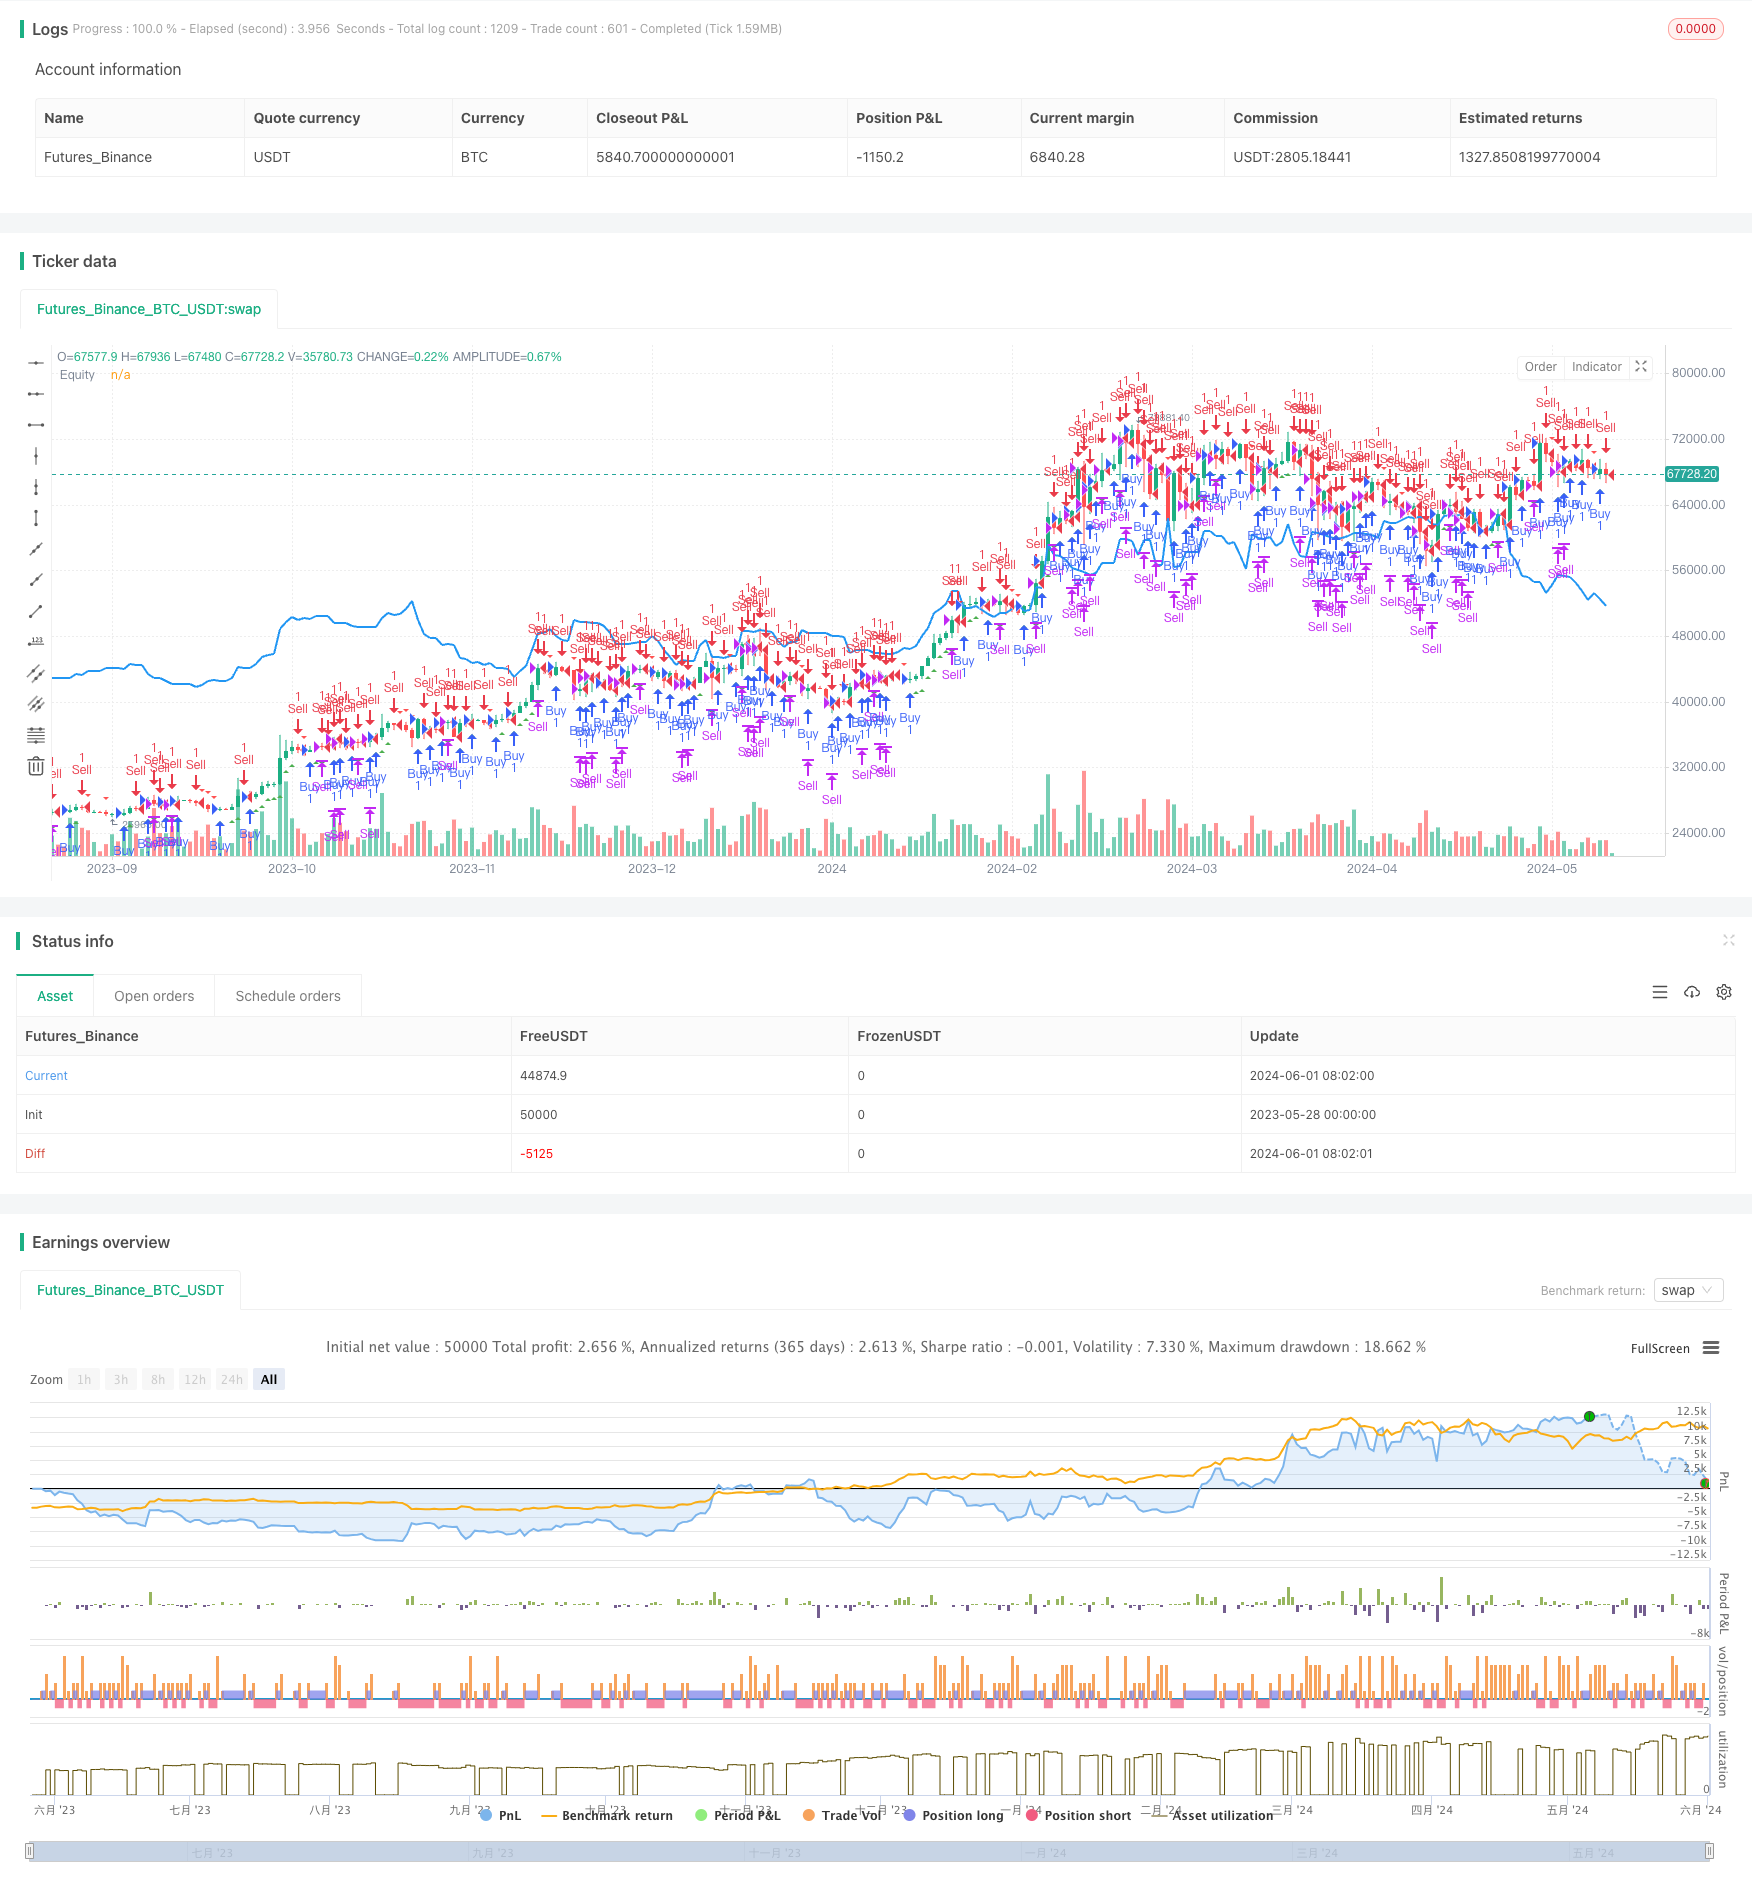Image resolution: width=1752 pixels, height=1890 pixels.
Task: Set chart zoom to 24h
Action: pyautogui.click(x=232, y=1379)
